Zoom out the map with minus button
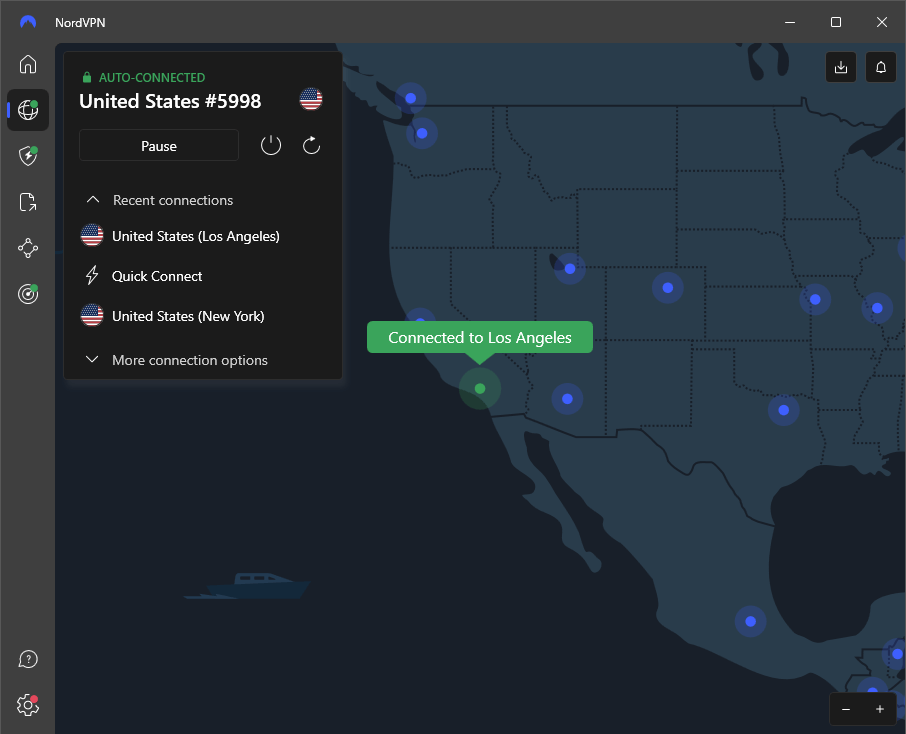The image size is (906, 734). coord(846,709)
